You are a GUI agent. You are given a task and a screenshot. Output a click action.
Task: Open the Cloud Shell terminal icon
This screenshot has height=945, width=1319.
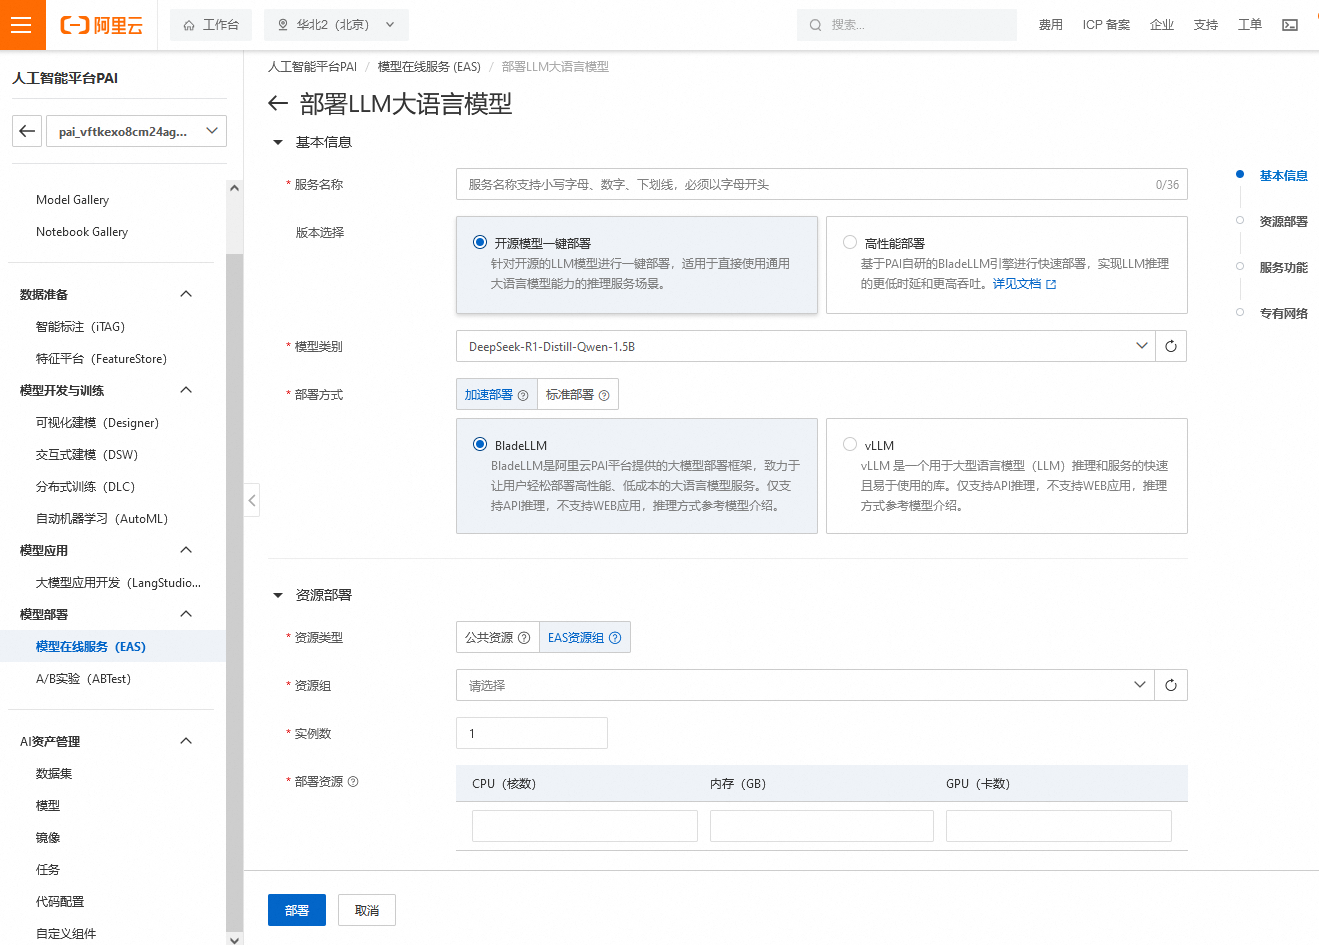[x=1290, y=25]
